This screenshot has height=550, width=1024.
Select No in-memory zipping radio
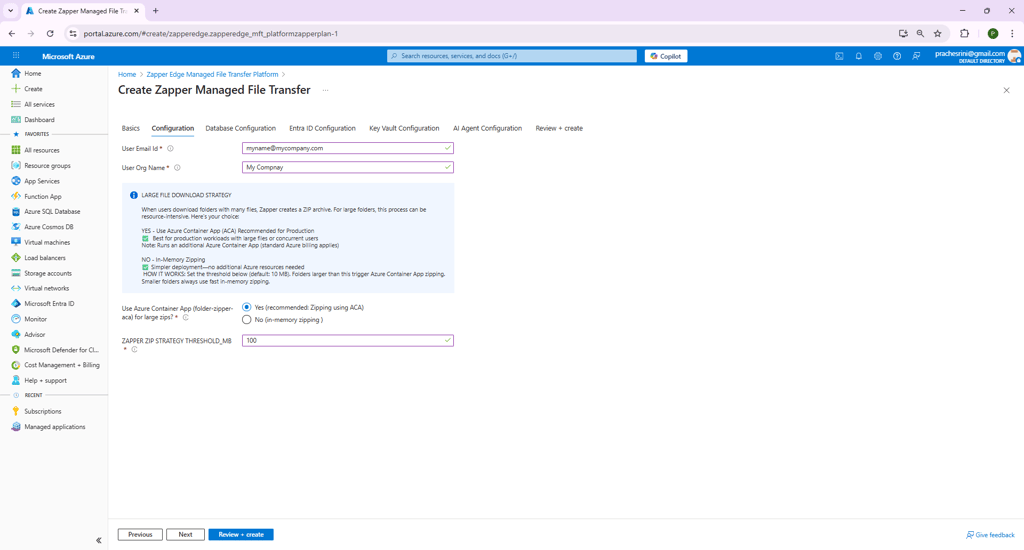246,319
